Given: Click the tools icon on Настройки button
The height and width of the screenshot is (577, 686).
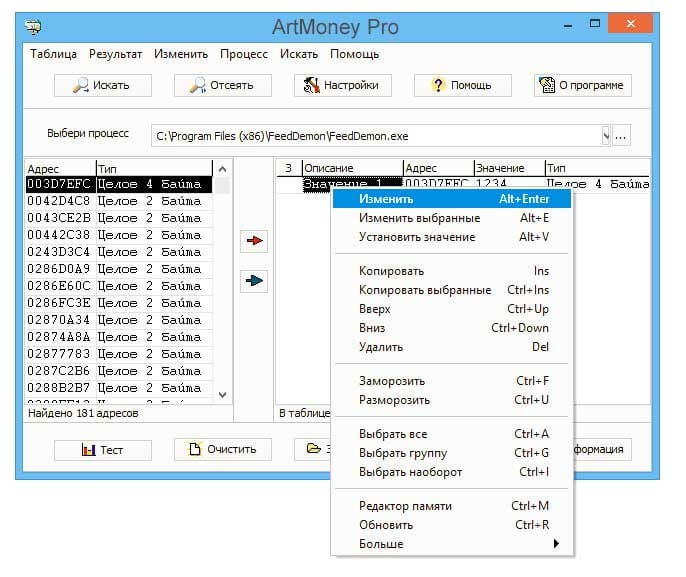Looking at the screenshot, I should pos(312,85).
